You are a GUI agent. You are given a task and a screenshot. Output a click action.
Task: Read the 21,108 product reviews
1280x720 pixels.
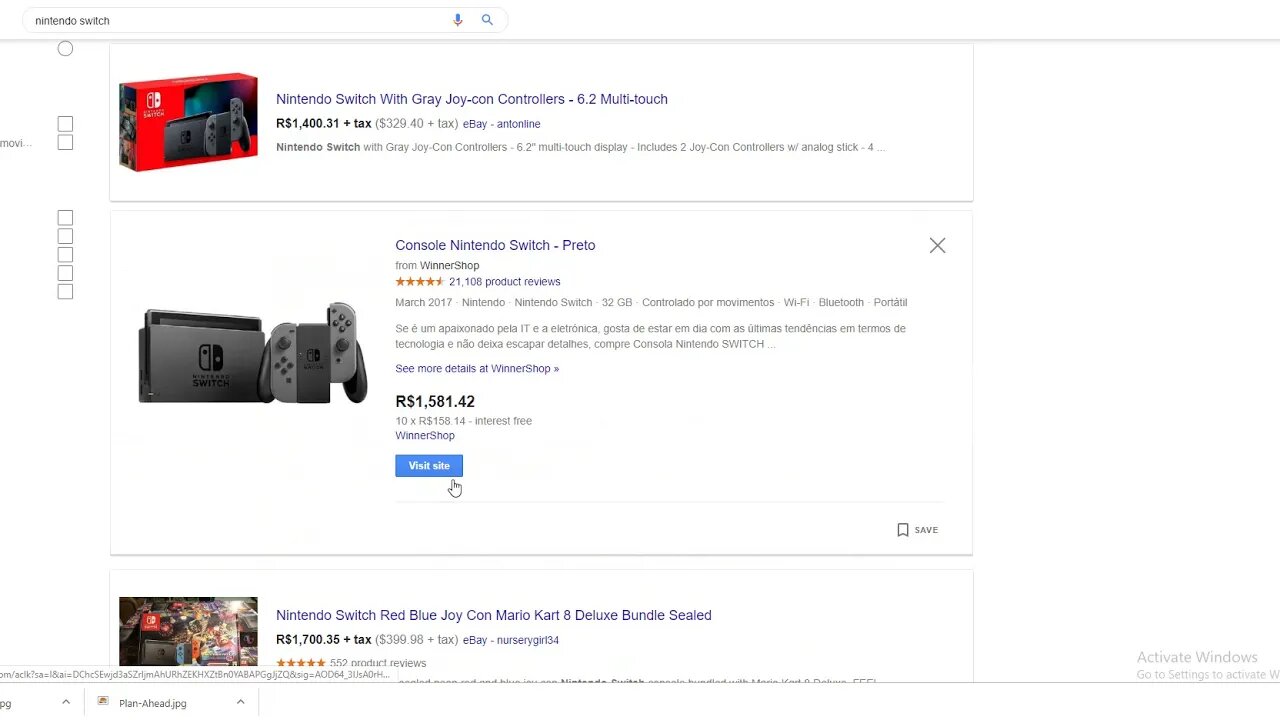pos(504,282)
